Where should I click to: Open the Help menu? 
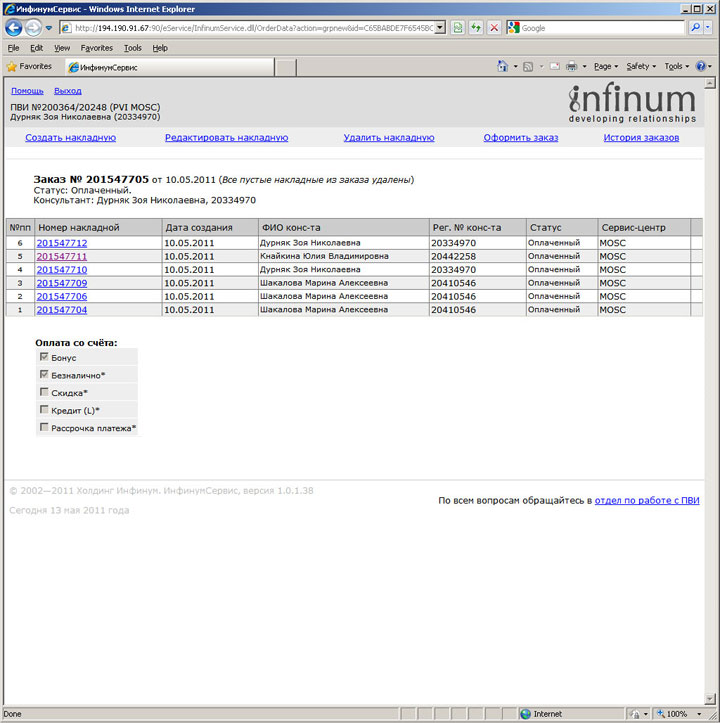click(x=160, y=48)
